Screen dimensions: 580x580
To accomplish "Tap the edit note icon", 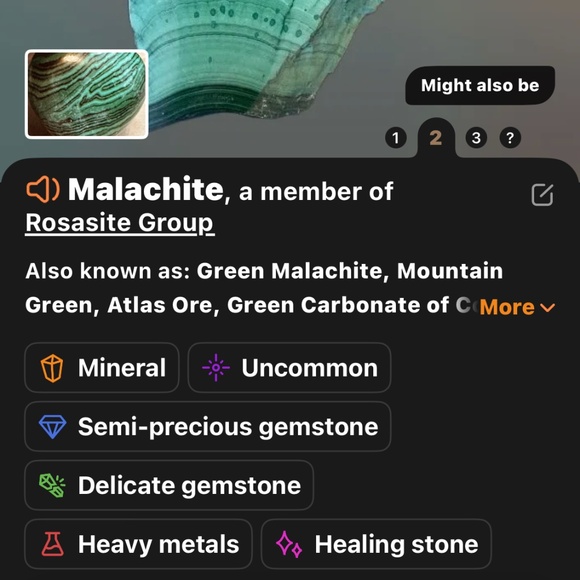I will (542, 195).
